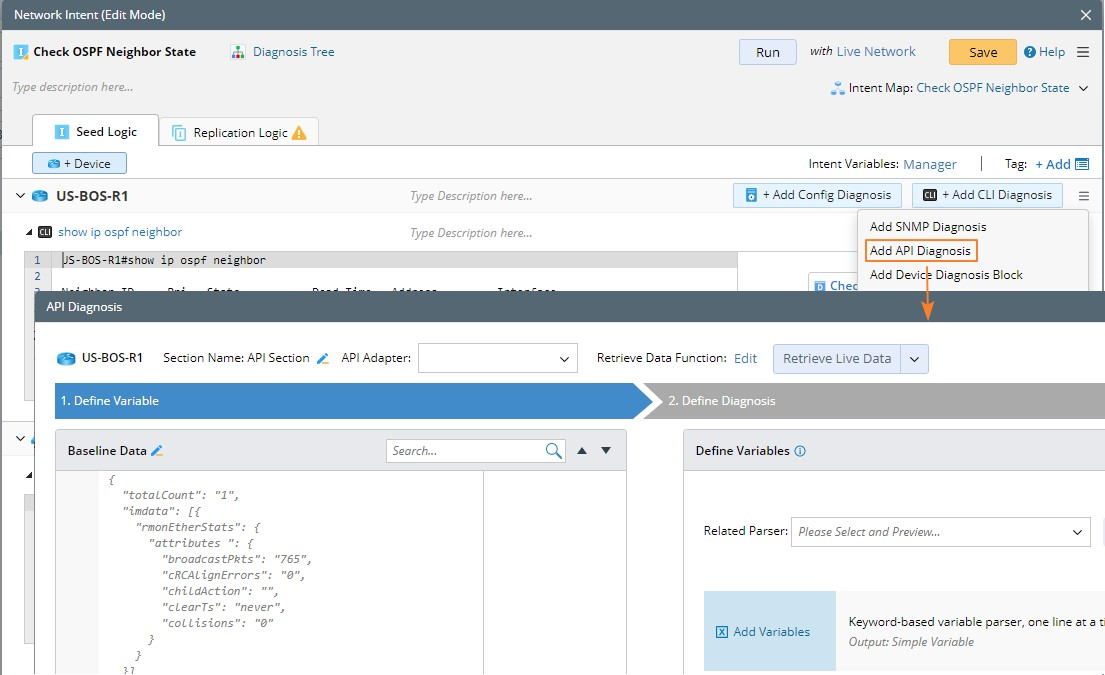Open the hamburger menu next to Help
1105x675 pixels.
pos(1083,52)
